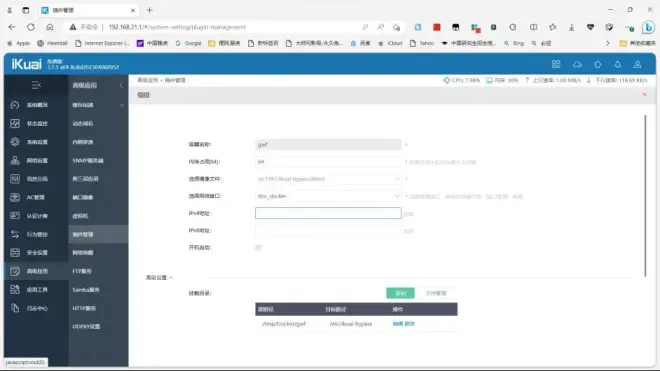Click the iKuai logo
The height and width of the screenshot is (371, 660).
click(x=27, y=64)
